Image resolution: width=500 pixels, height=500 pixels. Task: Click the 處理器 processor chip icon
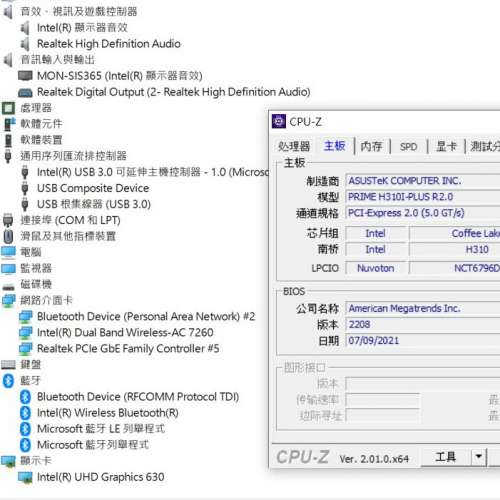8,108
